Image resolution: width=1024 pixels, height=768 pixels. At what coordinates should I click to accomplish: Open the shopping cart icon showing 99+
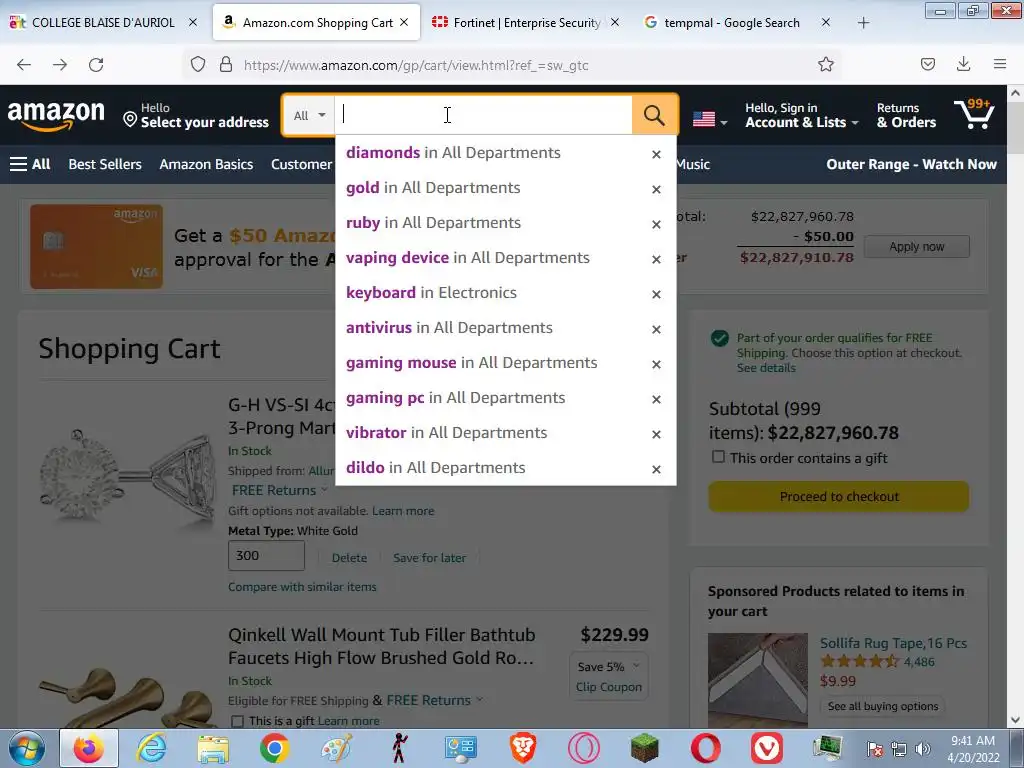coord(974,114)
